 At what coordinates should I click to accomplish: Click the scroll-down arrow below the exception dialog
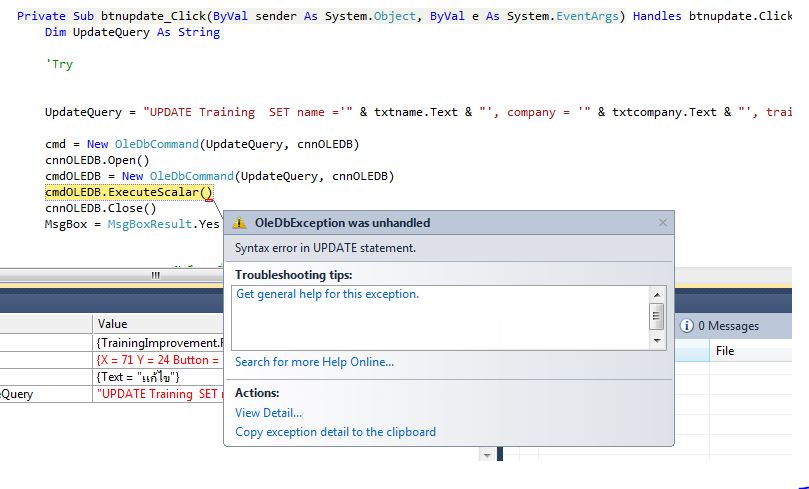487,456
